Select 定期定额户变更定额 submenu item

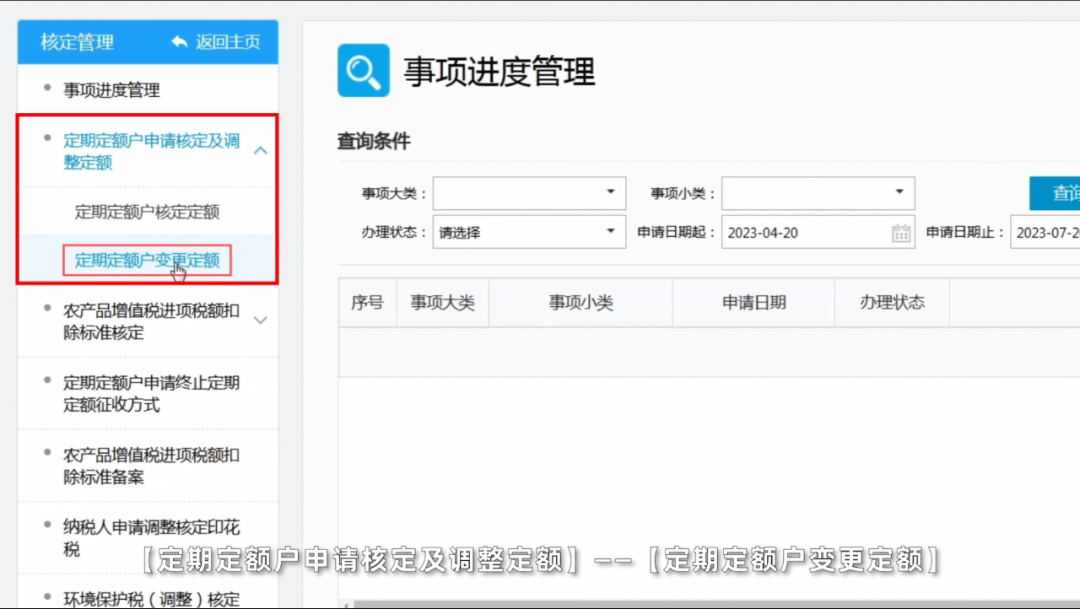tap(147, 261)
